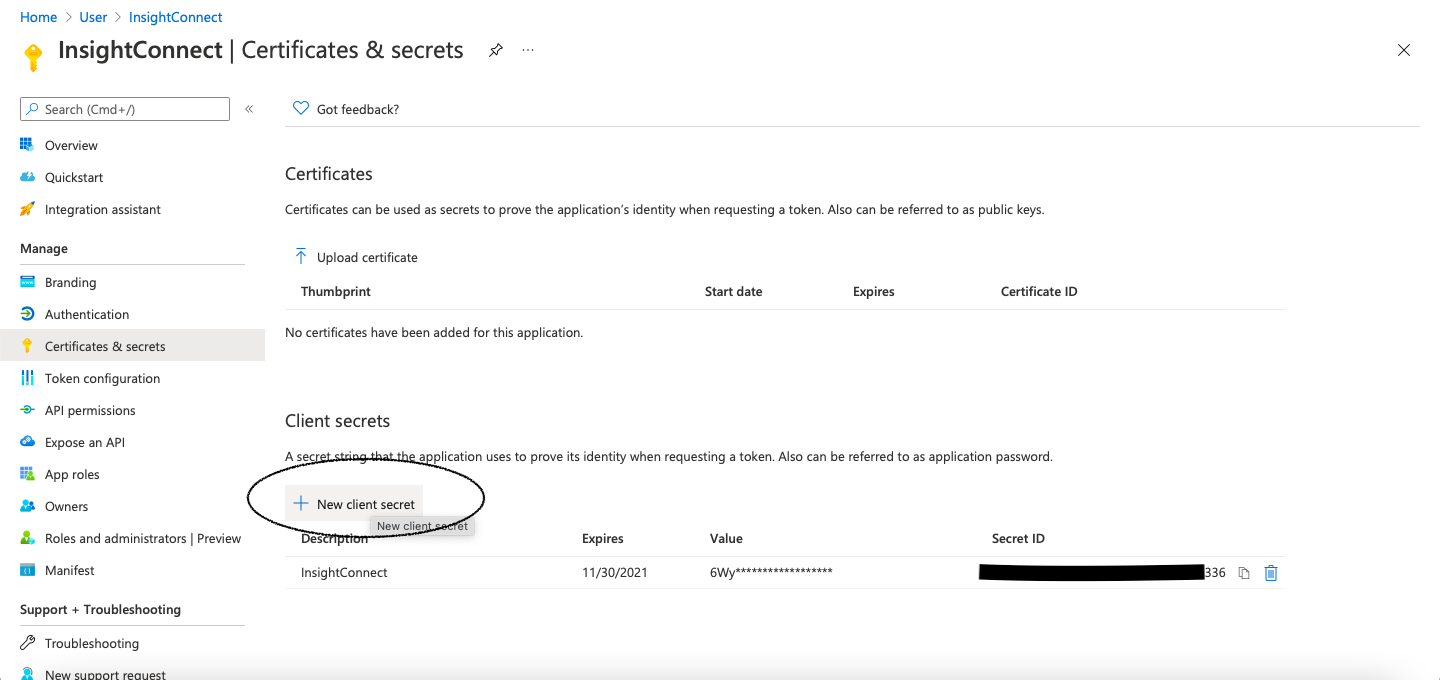The width and height of the screenshot is (1440, 680).
Task: Delete the InsightConnect client secret
Action: (1271, 573)
